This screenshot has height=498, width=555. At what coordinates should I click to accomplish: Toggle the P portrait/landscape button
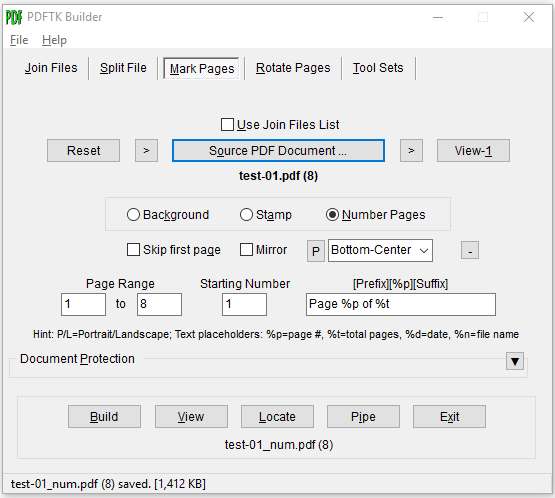[316, 251]
